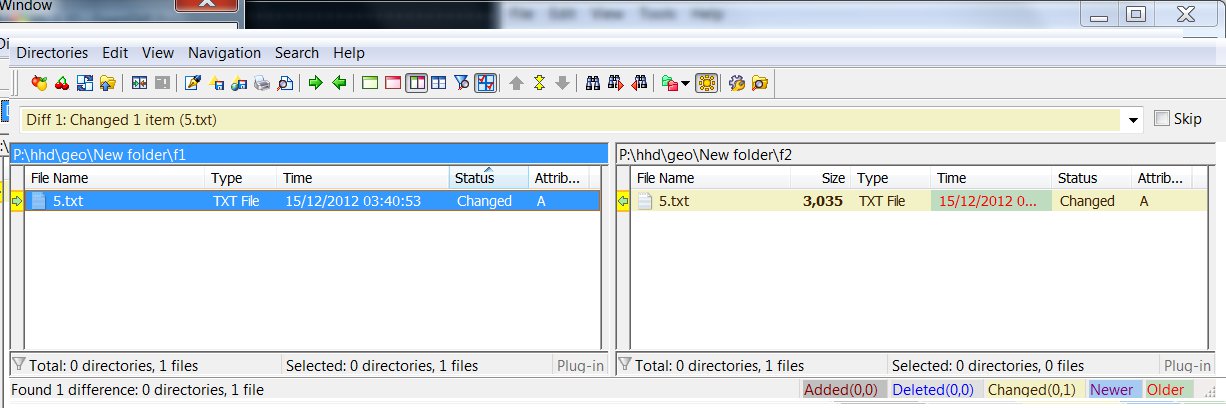The width and height of the screenshot is (1226, 408).
Task: Click the green-topped single pane icon
Action: (370, 83)
